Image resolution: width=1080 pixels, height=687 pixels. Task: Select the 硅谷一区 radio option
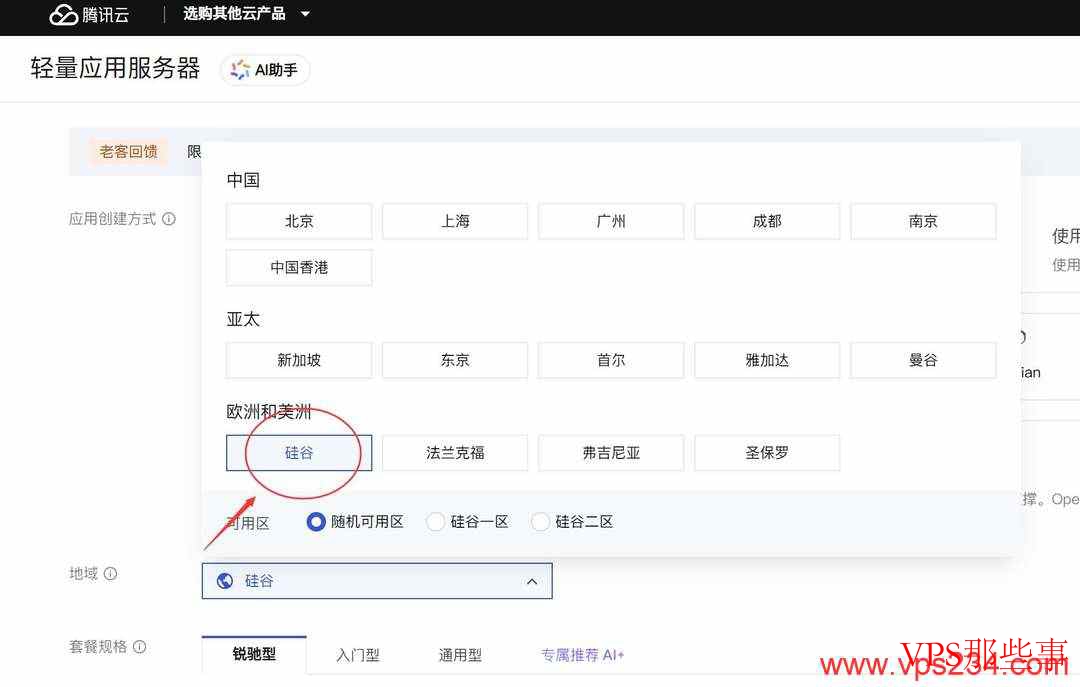tap(435, 522)
